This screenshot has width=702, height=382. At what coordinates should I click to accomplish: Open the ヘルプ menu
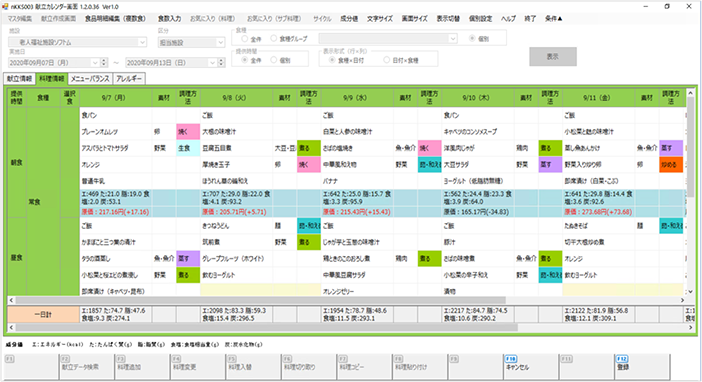pyautogui.click(x=508, y=19)
